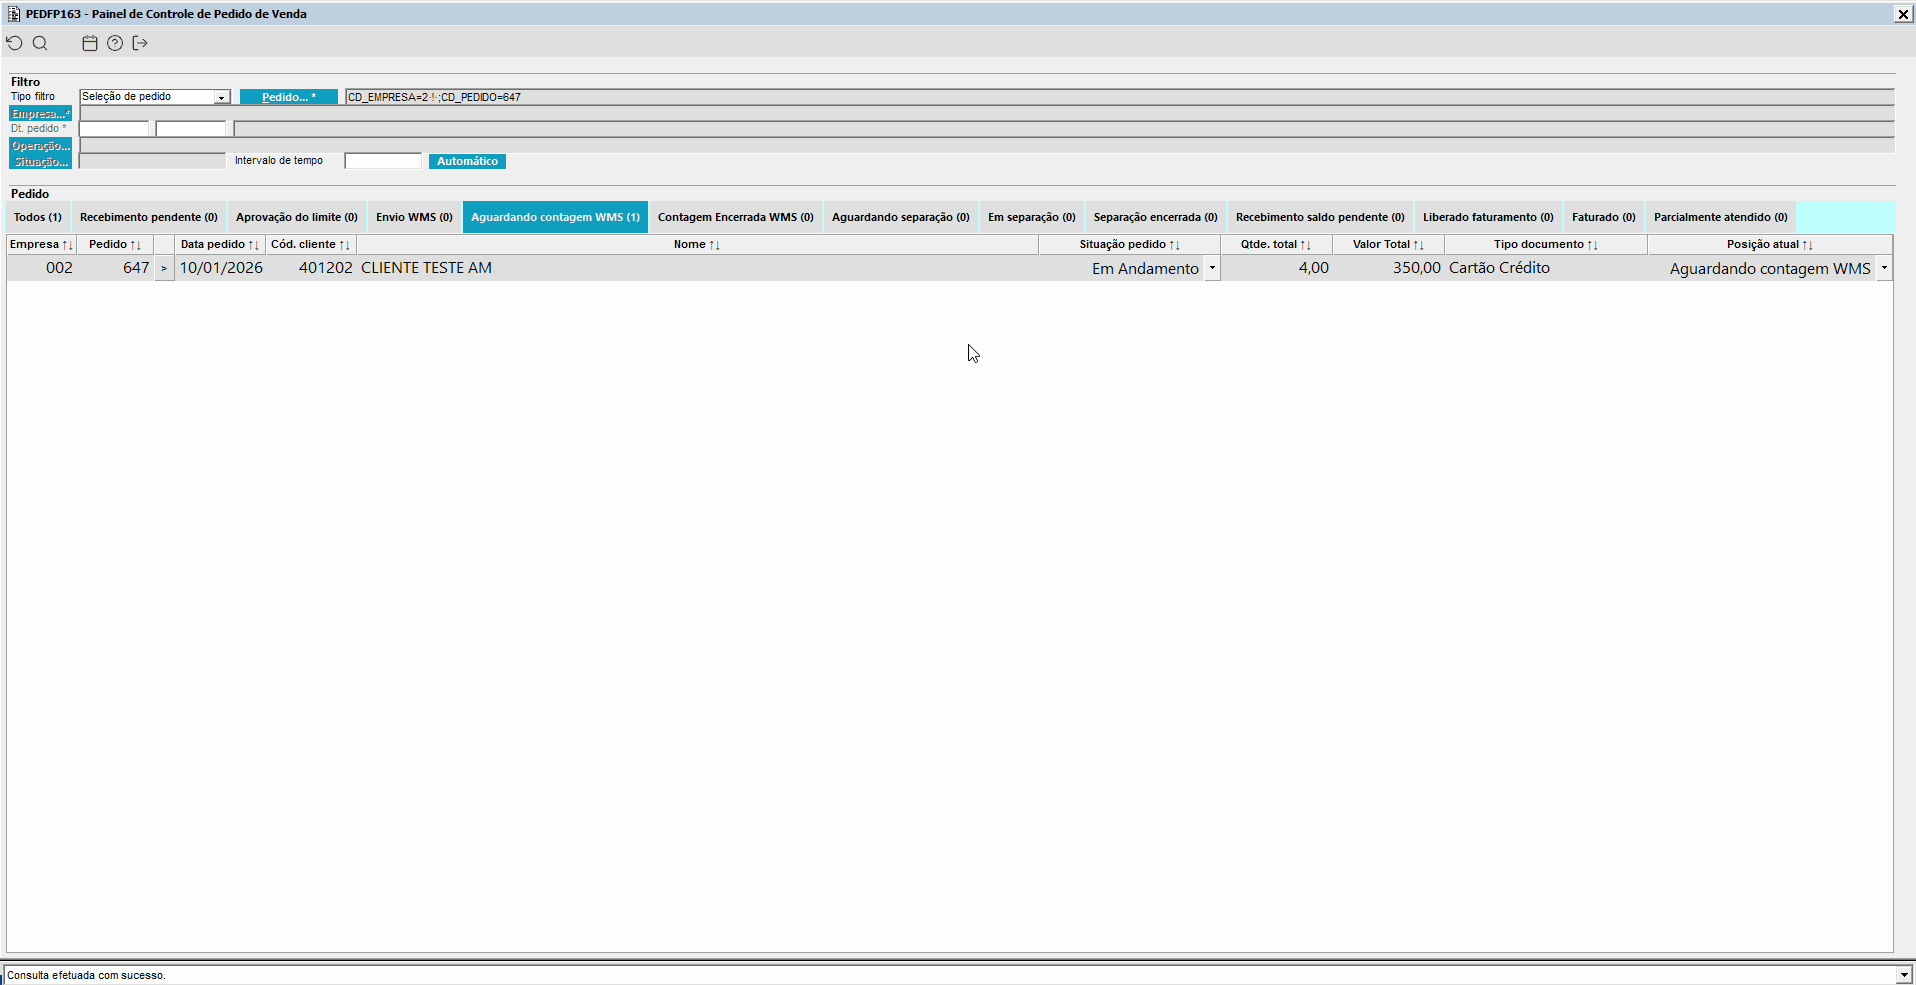Image resolution: width=1916 pixels, height=985 pixels.
Task: Click the Automático button
Action: [x=467, y=161]
